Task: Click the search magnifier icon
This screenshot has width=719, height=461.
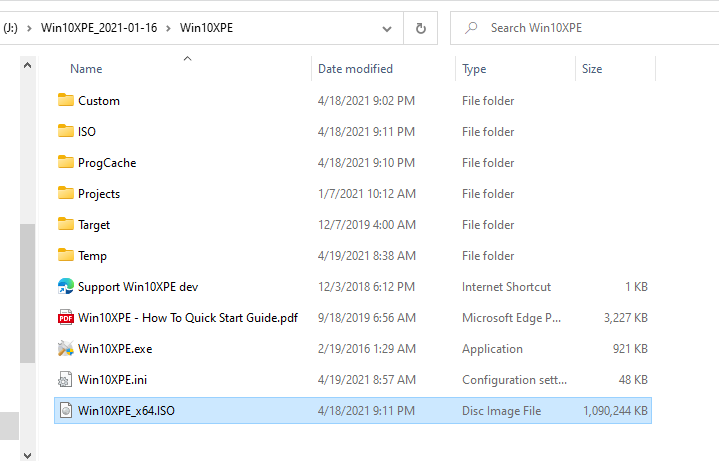Action: click(x=471, y=28)
